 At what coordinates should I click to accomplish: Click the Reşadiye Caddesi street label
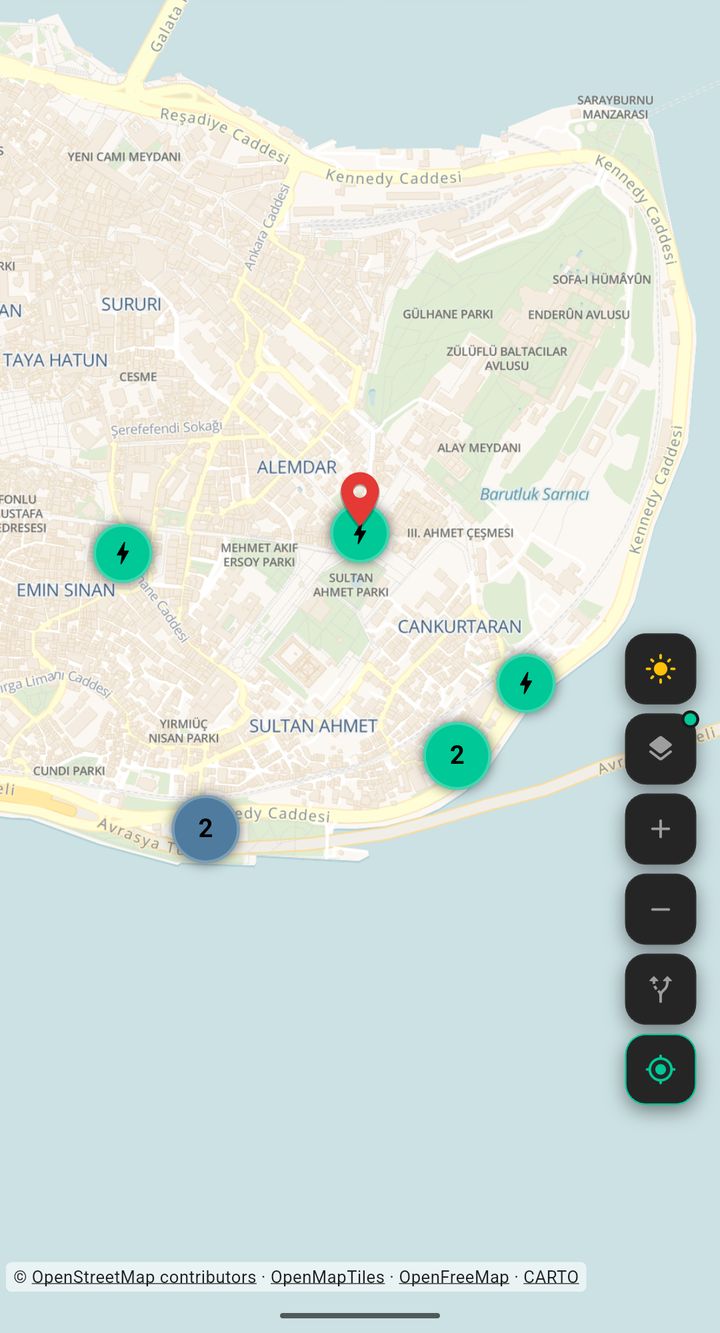pos(225,136)
